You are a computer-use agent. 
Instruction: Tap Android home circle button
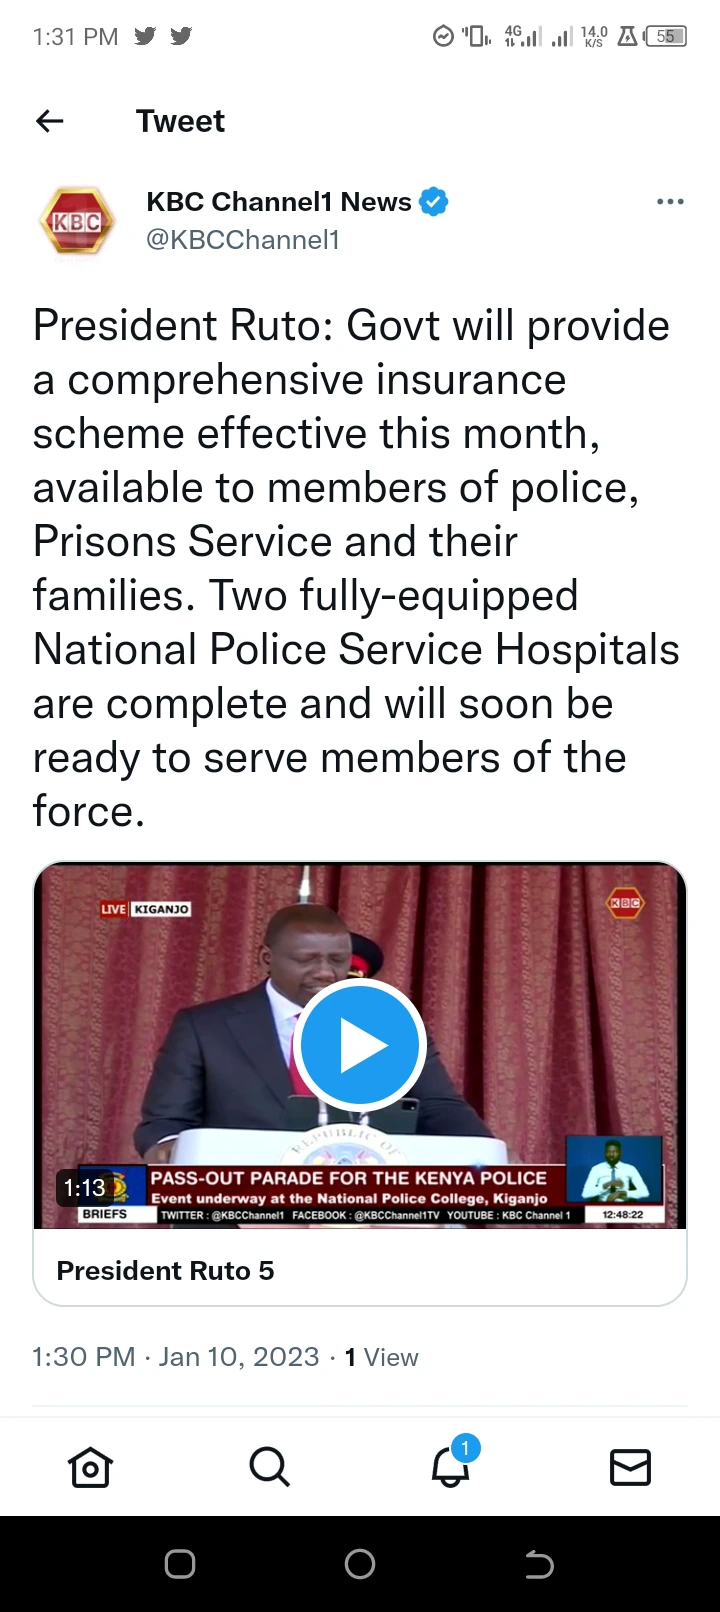[360, 1564]
